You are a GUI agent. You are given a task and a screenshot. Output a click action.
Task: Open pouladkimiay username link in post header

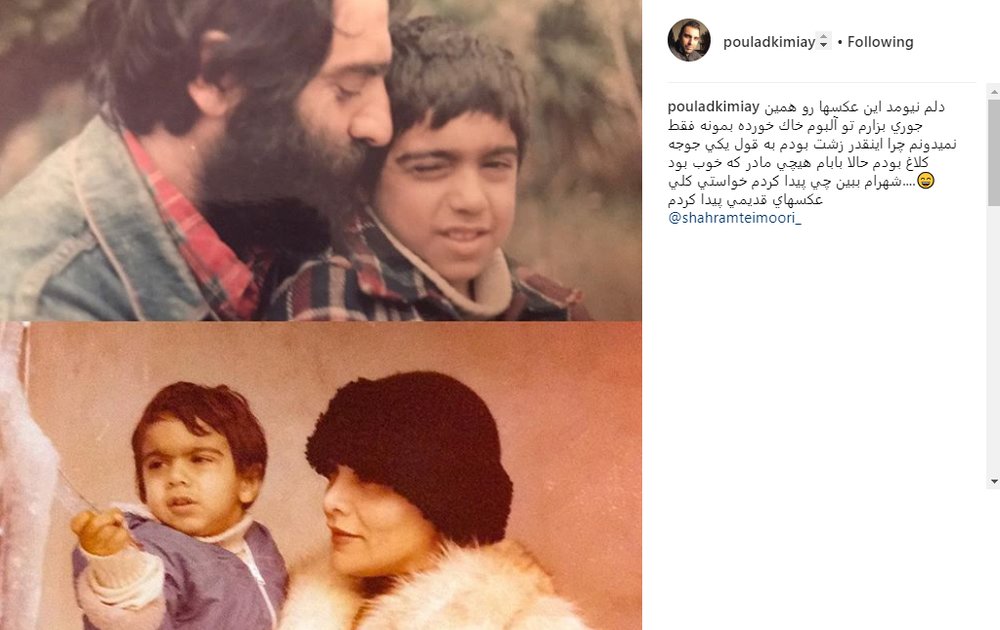(x=769, y=42)
